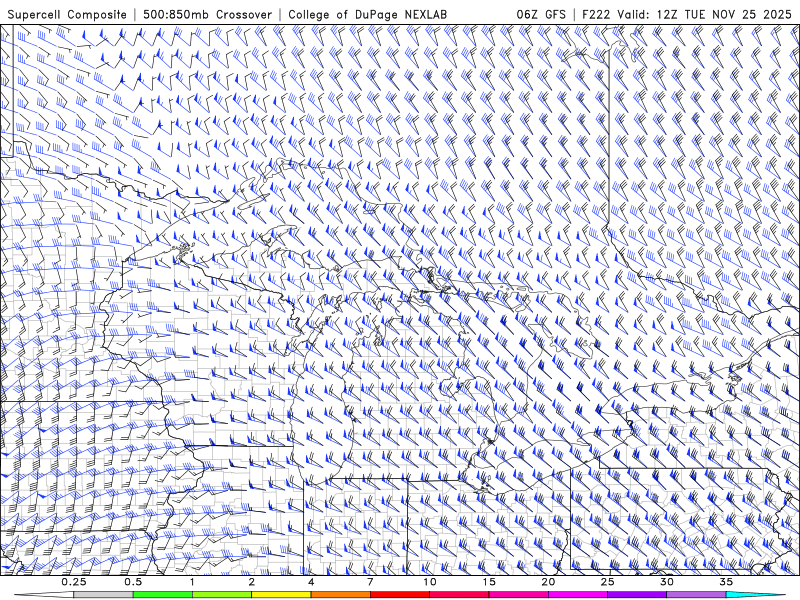Click the gray 0.25–0.5 color bar segment
Image resolution: width=800 pixels, height=600 pixels.
103,595
